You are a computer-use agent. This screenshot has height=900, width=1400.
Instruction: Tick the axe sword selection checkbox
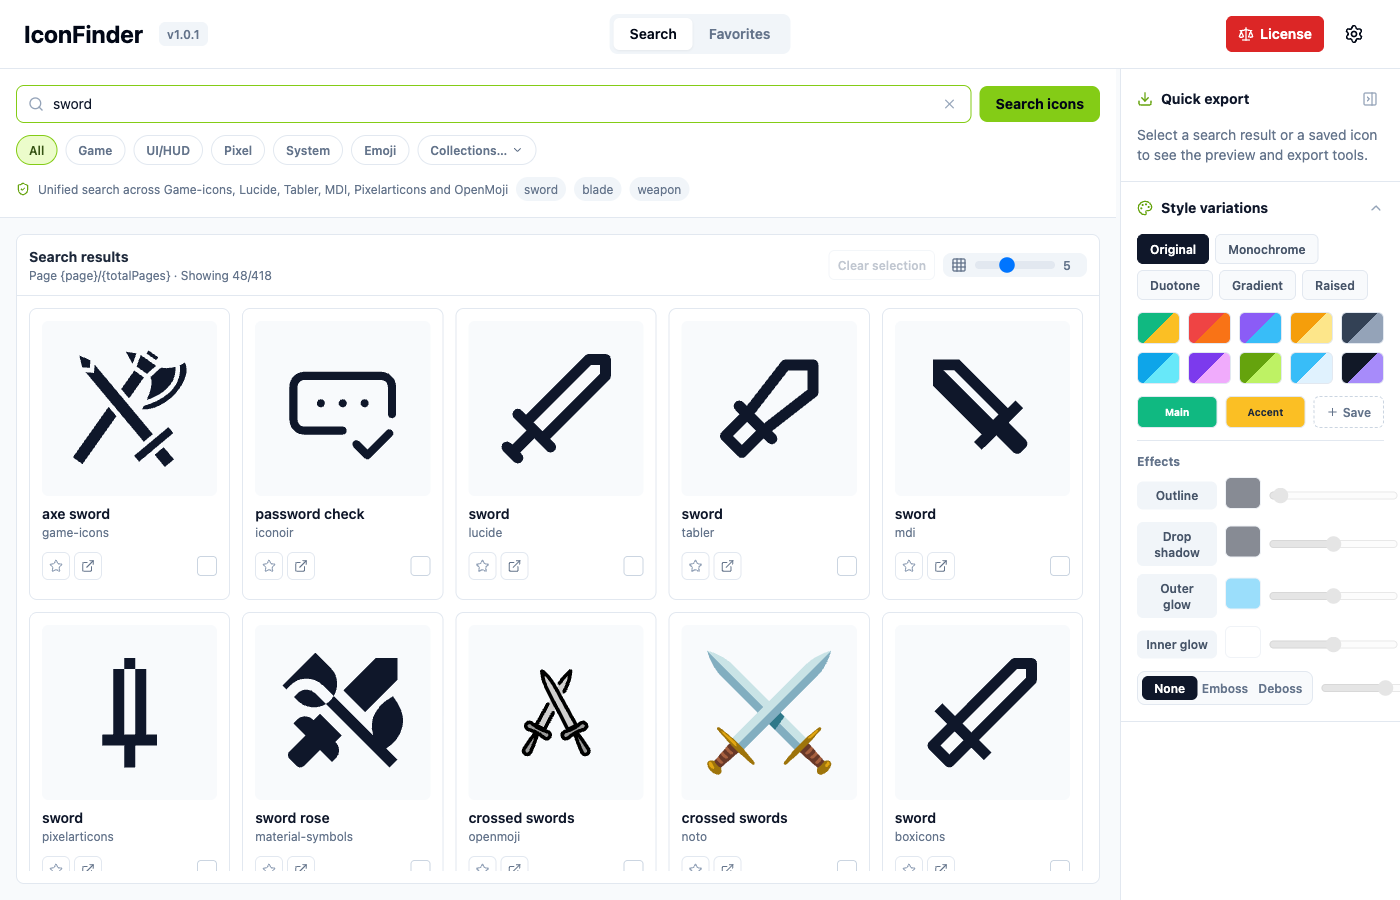(x=207, y=566)
